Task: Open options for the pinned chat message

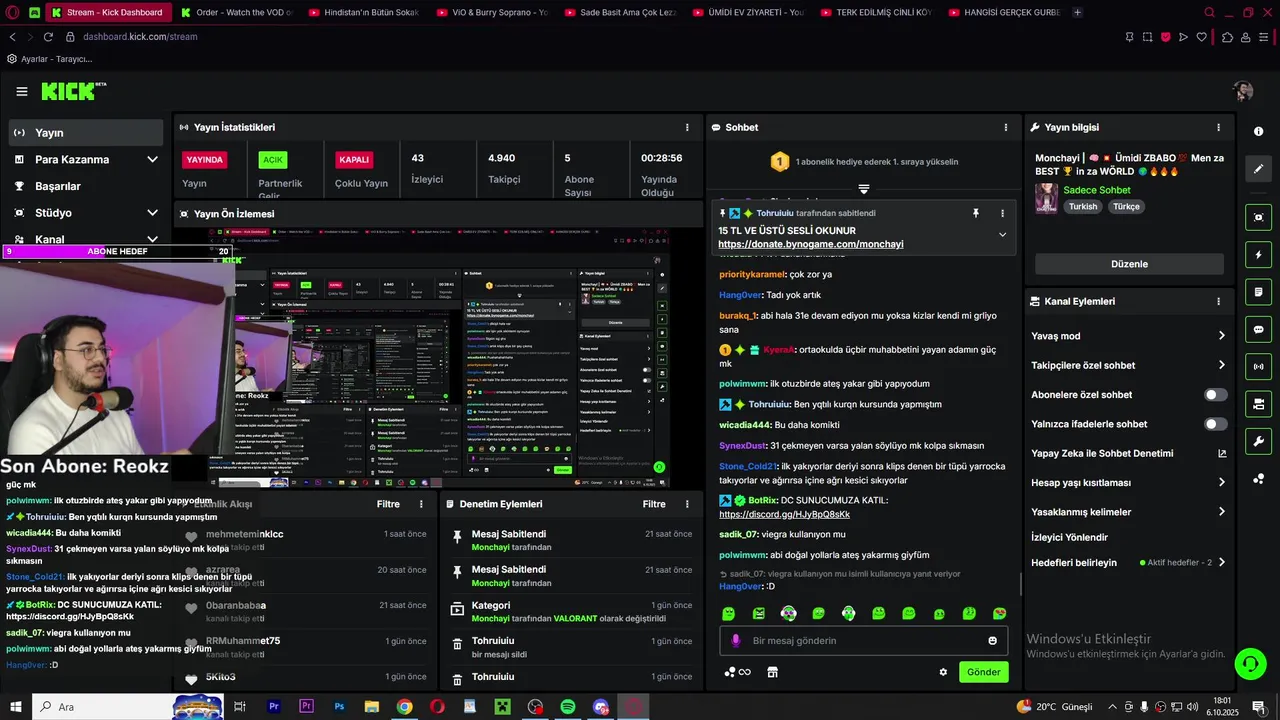Action: [x=1002, y=213]
